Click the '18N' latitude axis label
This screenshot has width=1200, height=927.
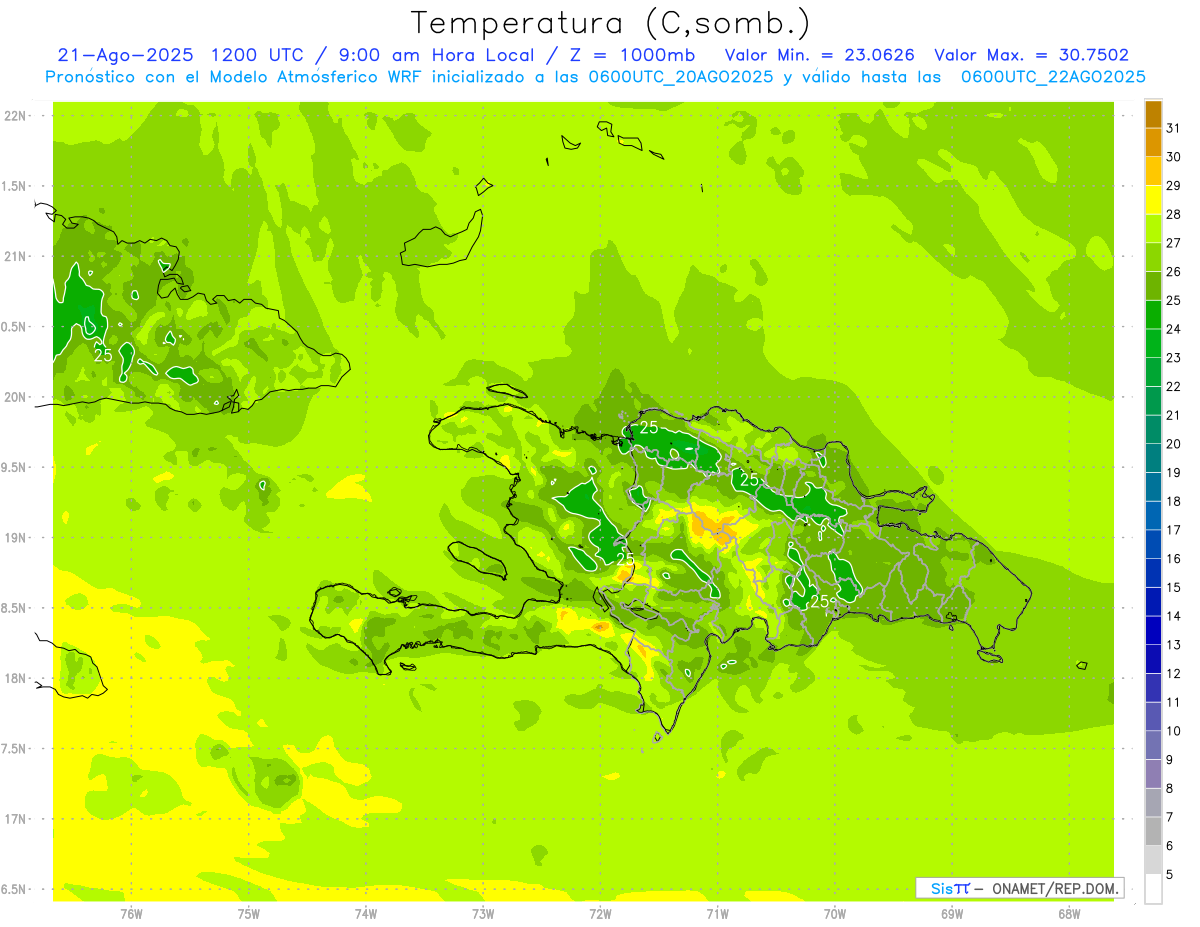(15, 678)
